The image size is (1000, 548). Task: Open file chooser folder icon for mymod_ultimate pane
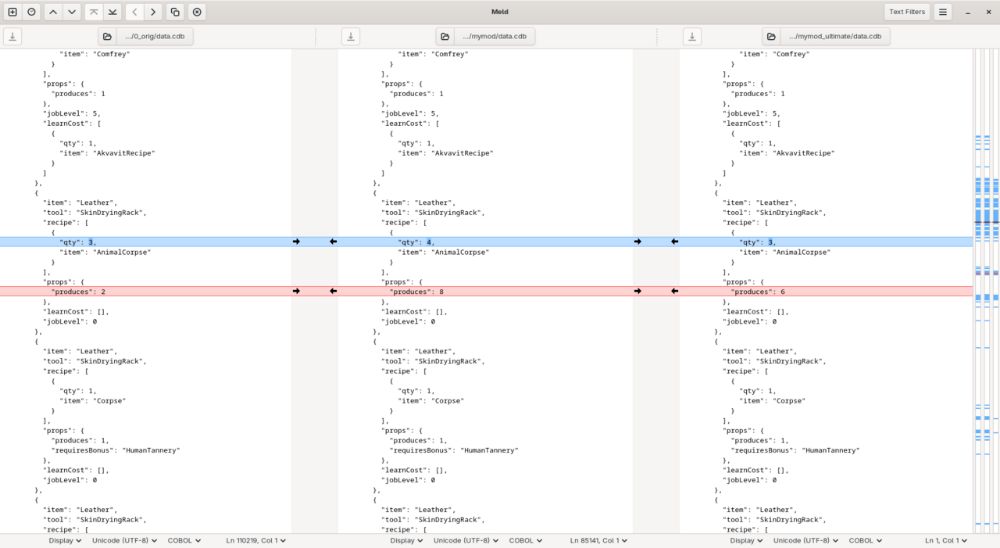[x=771, y=36]
